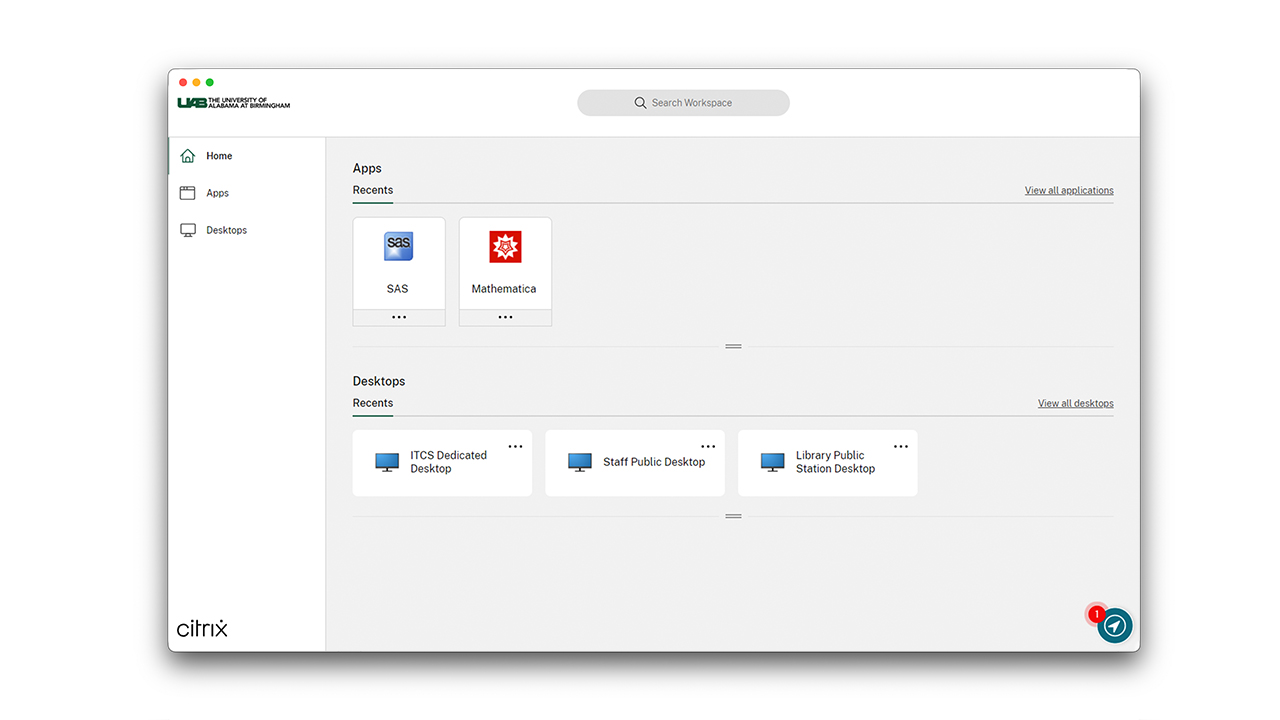
Task: Collapse the Apps section using the handle
Action: [733, 346]
